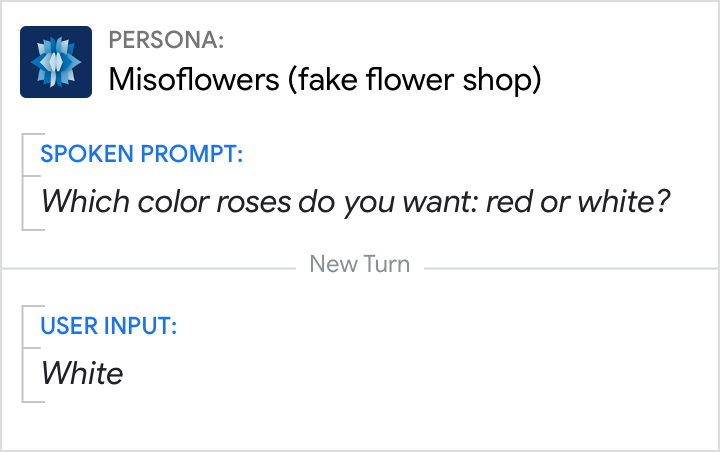720x452 pixels.
Task: Click divider line right of New Turn
Action: coord(570,267)
